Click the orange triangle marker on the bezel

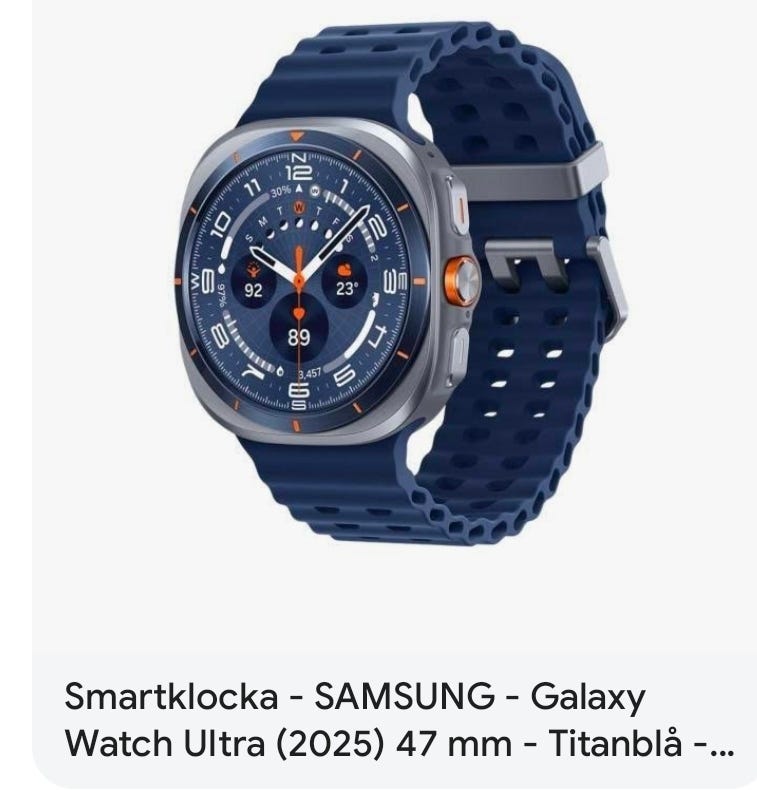[297, 136]
